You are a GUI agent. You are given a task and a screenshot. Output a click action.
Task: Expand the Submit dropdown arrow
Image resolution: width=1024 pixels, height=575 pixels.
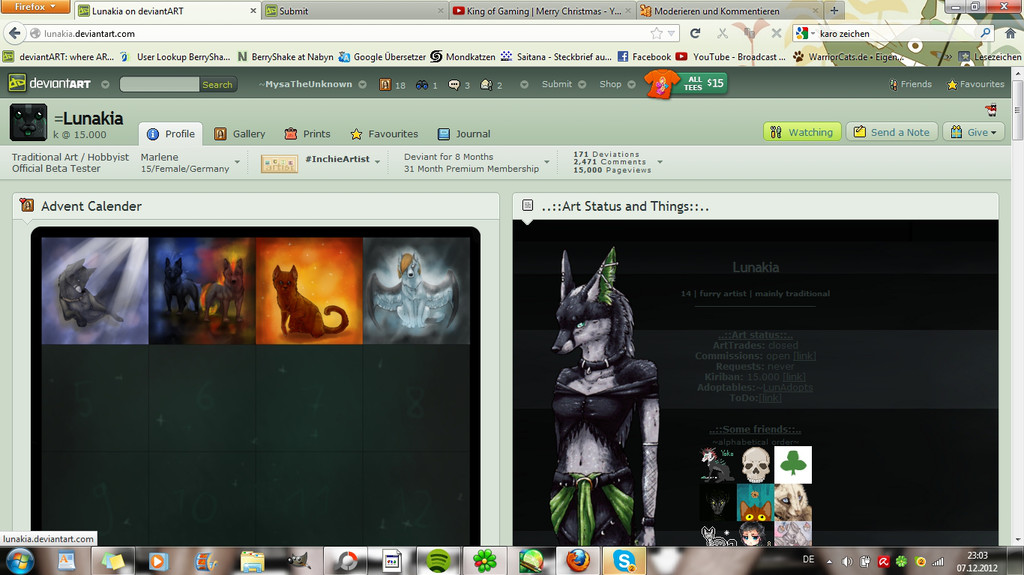tap(582, 84)
